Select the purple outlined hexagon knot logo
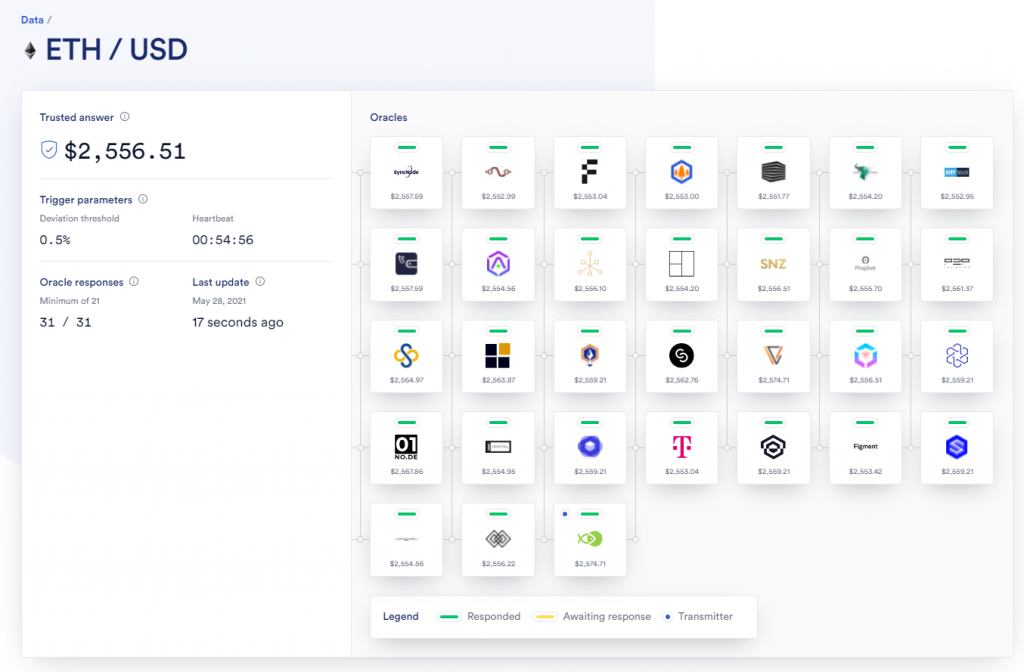The width and height of the screenshot is (1024, 672). (957, 356)
